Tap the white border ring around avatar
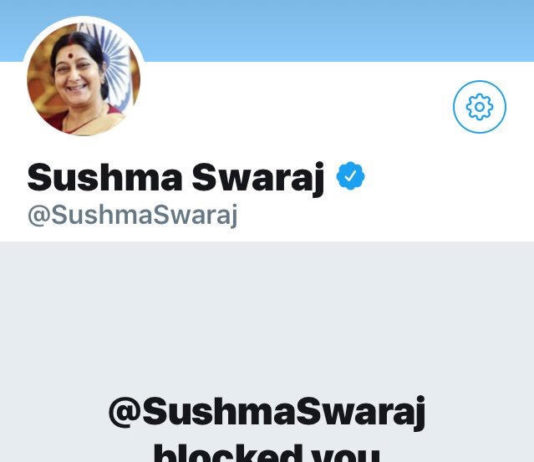 [x=83, y=19]
